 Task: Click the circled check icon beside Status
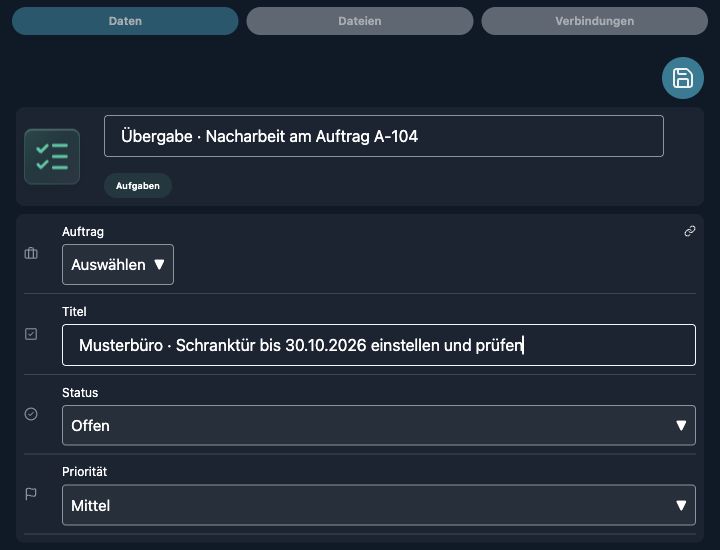(31, 414)
